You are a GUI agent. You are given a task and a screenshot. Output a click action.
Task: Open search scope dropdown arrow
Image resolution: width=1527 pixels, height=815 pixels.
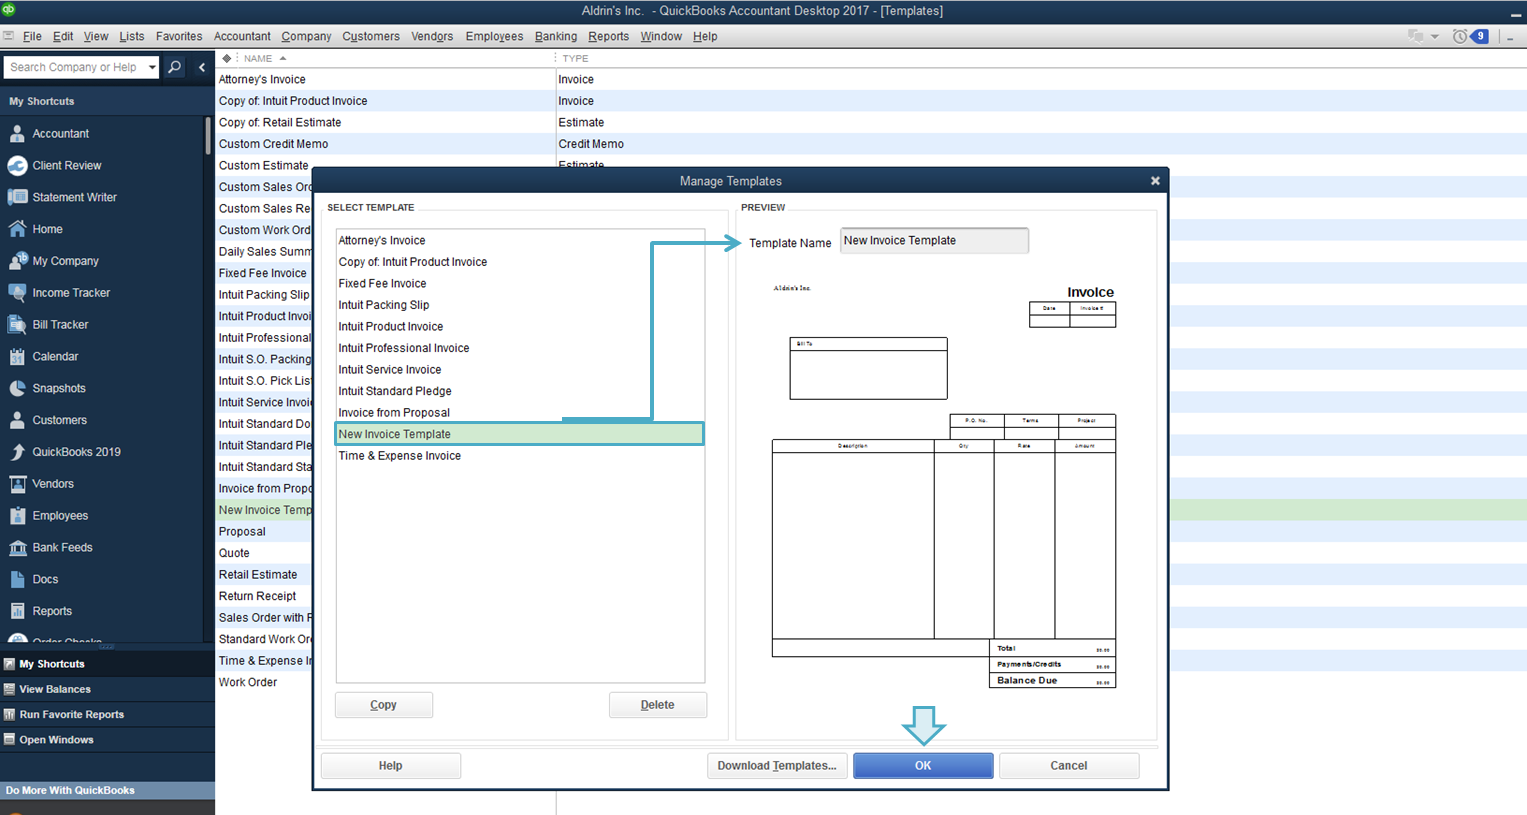pos(152,67)
